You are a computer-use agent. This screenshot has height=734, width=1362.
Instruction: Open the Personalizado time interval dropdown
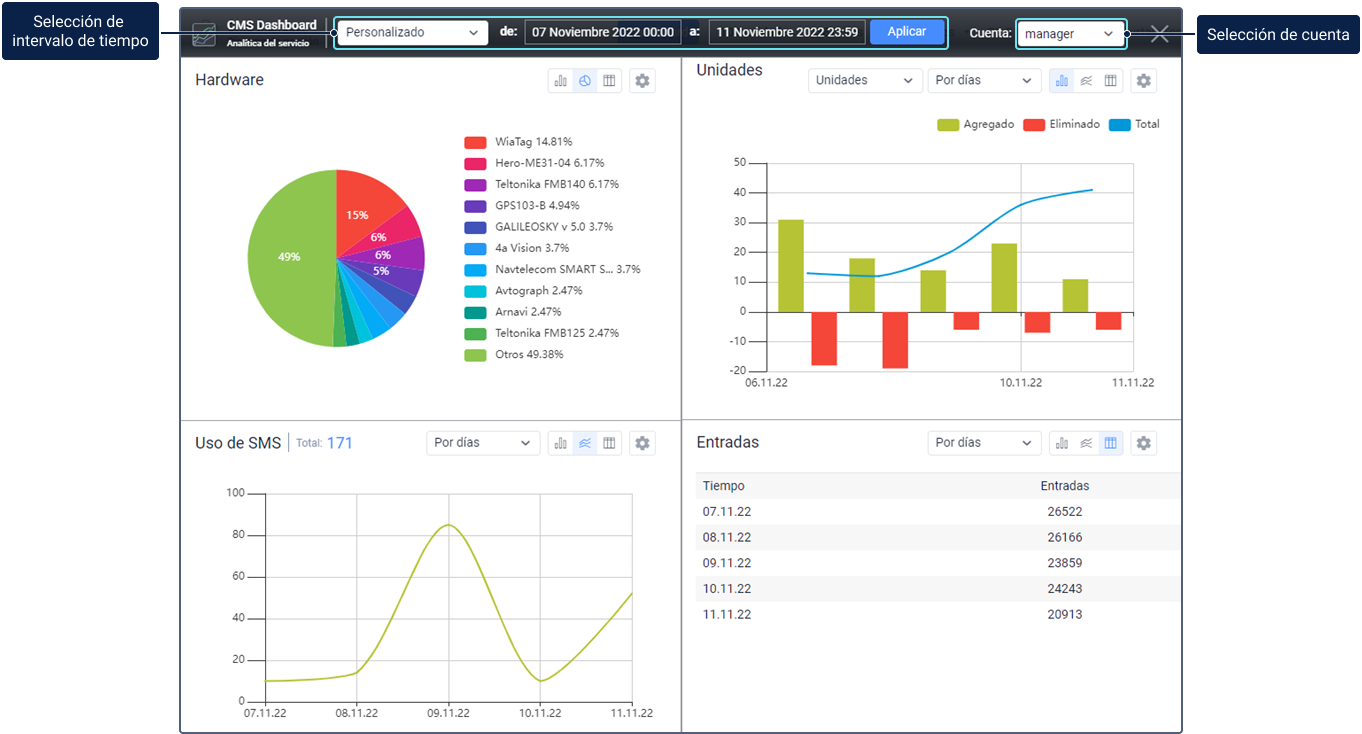point(411,32)
